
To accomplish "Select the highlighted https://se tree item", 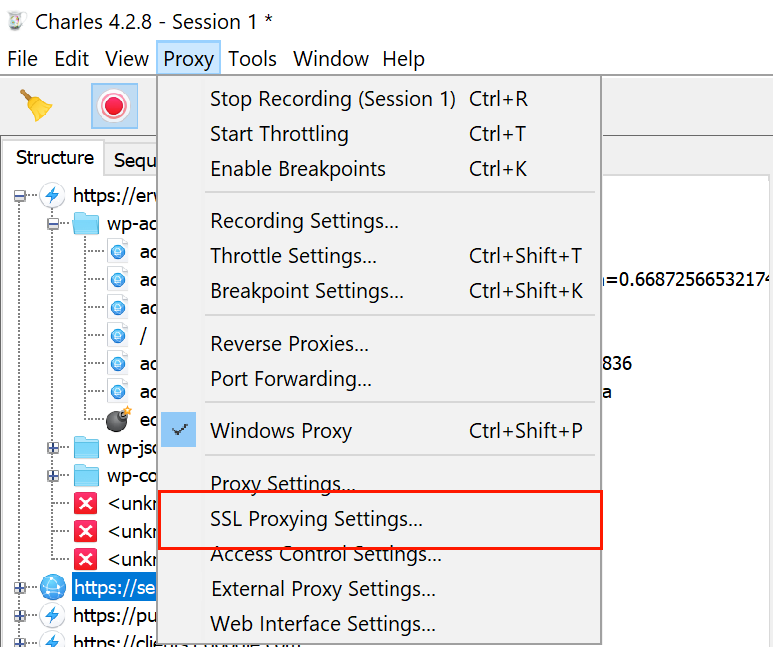I will pyautogui.click(x=112, y=588).
